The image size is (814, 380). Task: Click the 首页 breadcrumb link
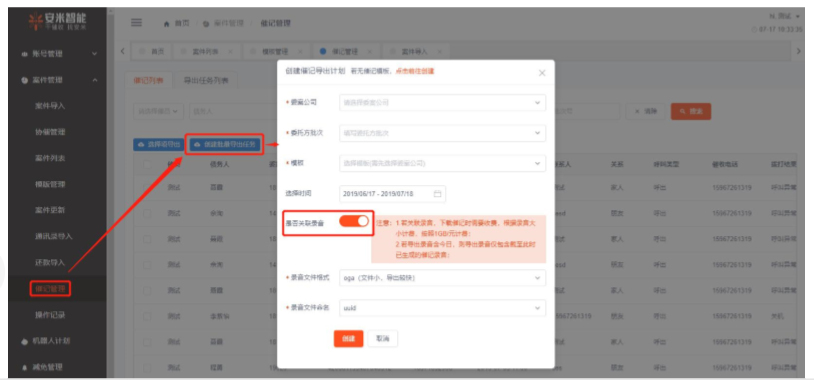182,24
